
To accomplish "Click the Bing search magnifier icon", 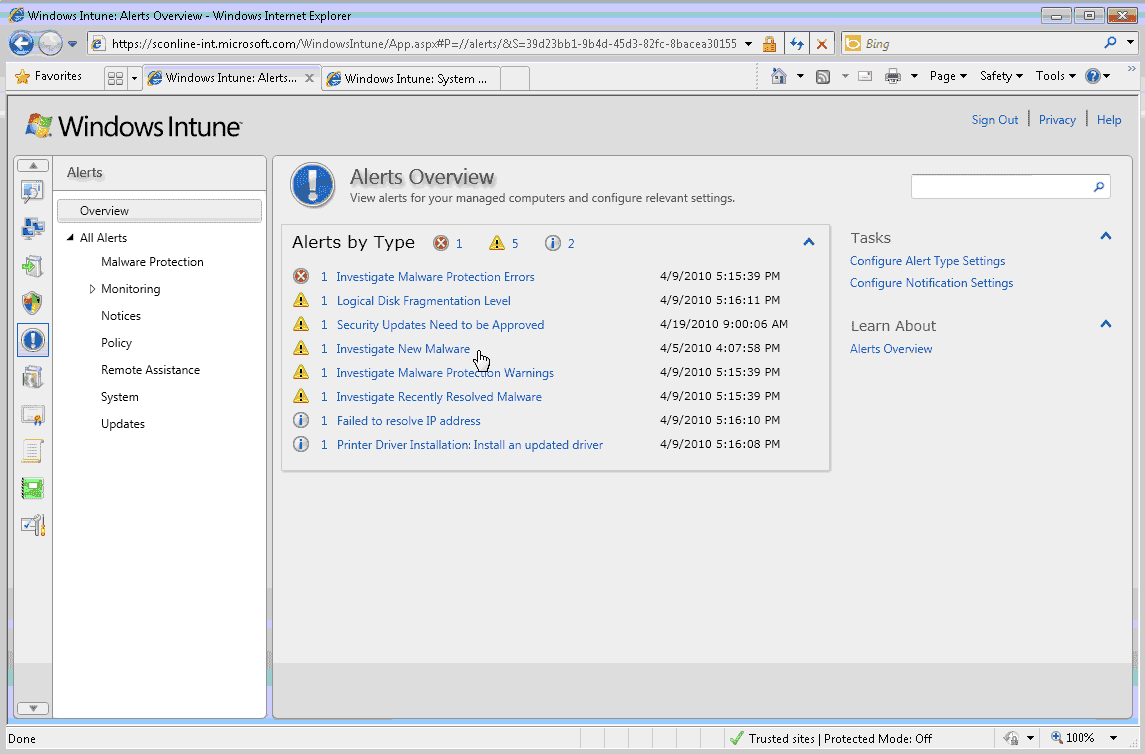I will coord(1109,43).
